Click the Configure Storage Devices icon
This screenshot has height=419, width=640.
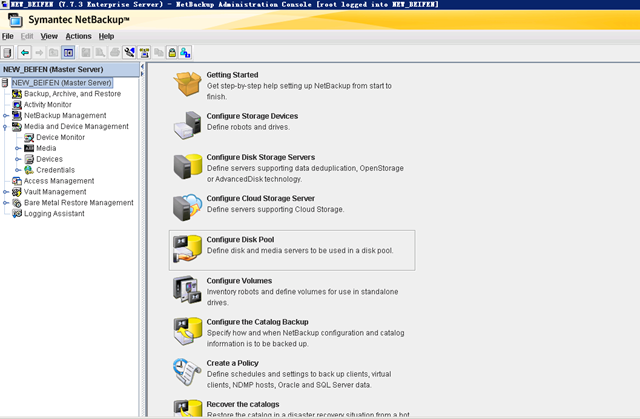[187, 125]
